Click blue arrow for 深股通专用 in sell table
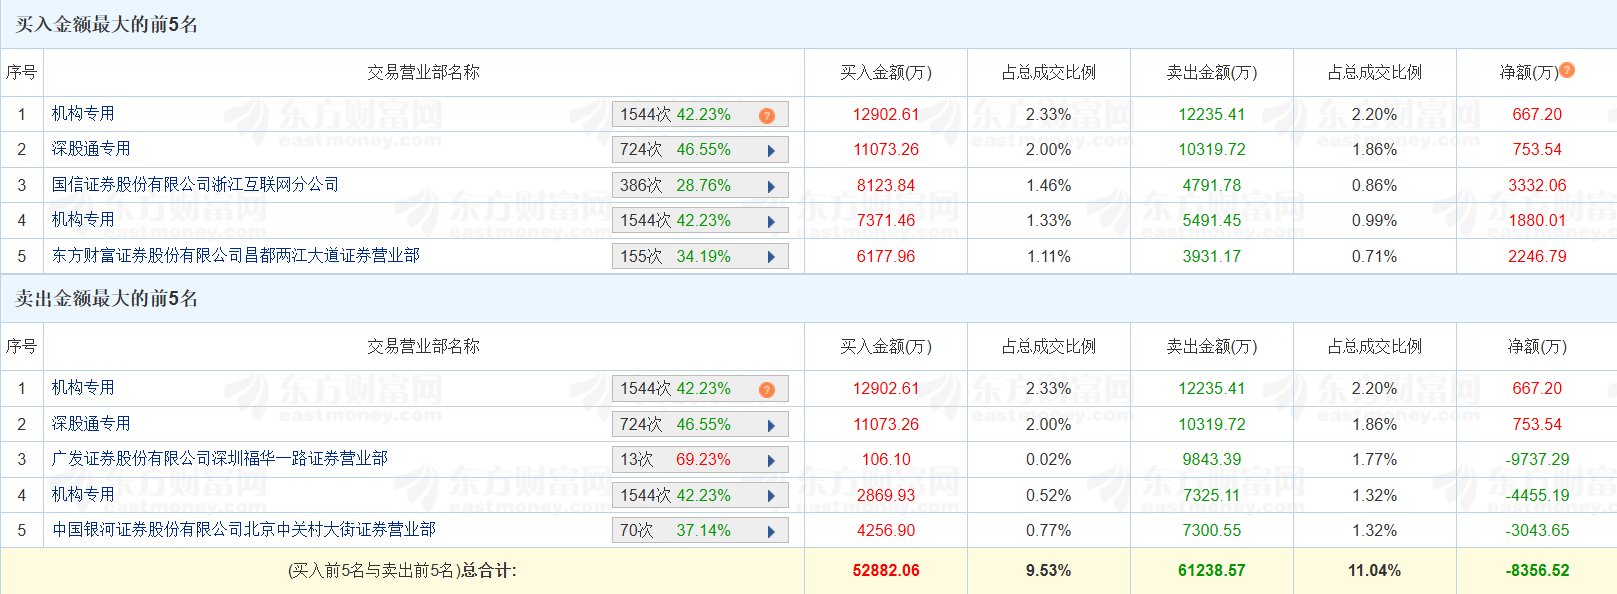Viewport: 1617px width, 594px height. pyautogui.click(x=771, y=425)
